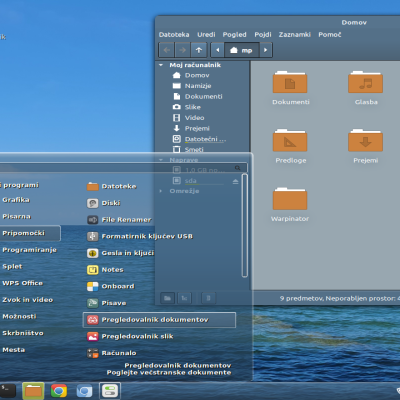Screen dimensions: 400x400
Task: Open the Glasba music folder
Action: point(365,82)
